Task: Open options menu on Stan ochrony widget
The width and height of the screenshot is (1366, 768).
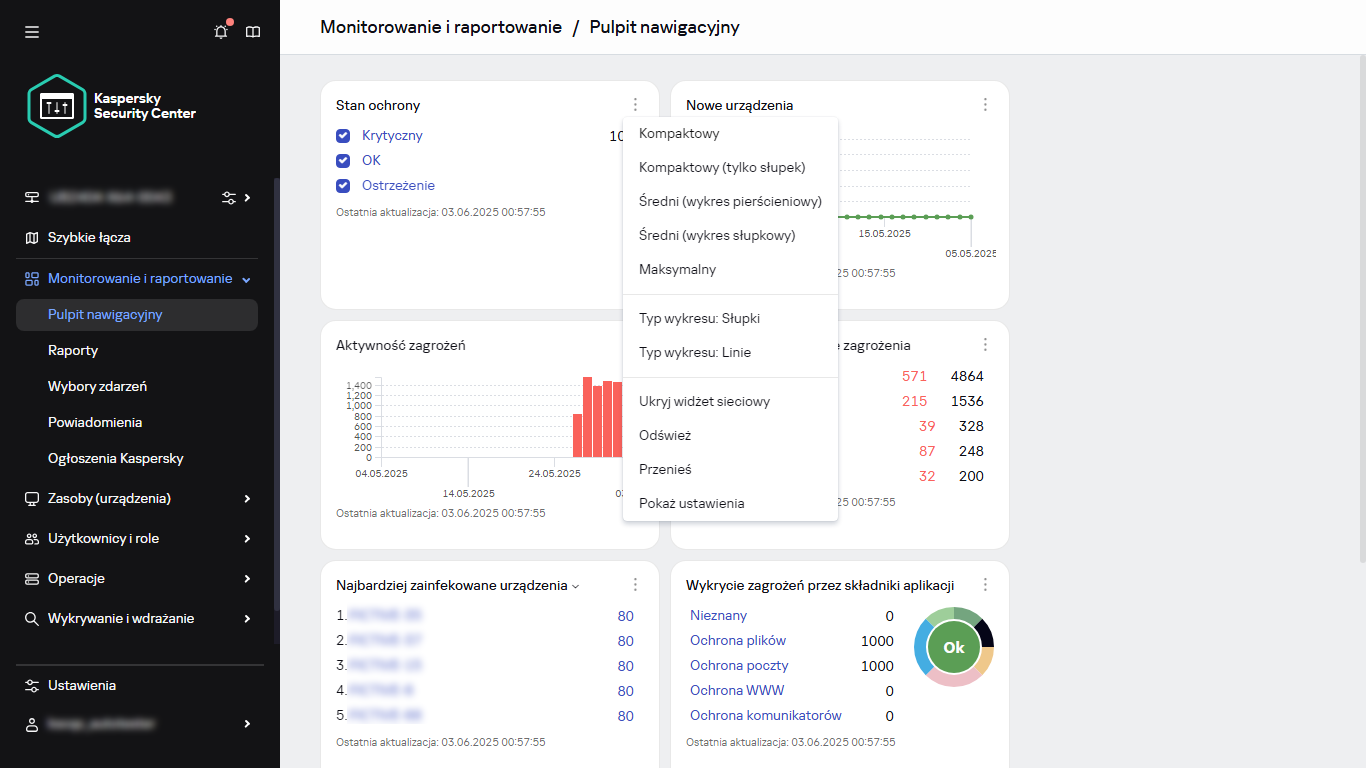Action: point(634,103)
